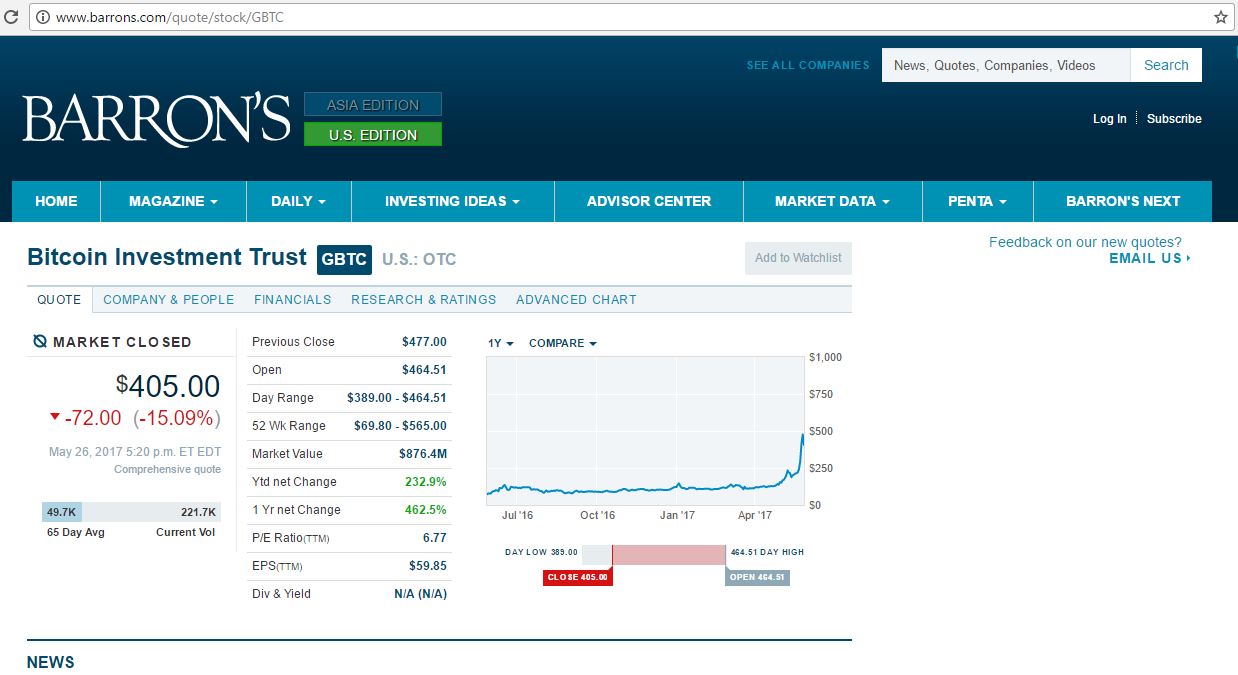Click the GBTC ticker badge
The width and height of the screenshot is (1238, 675).
[344, 259]
